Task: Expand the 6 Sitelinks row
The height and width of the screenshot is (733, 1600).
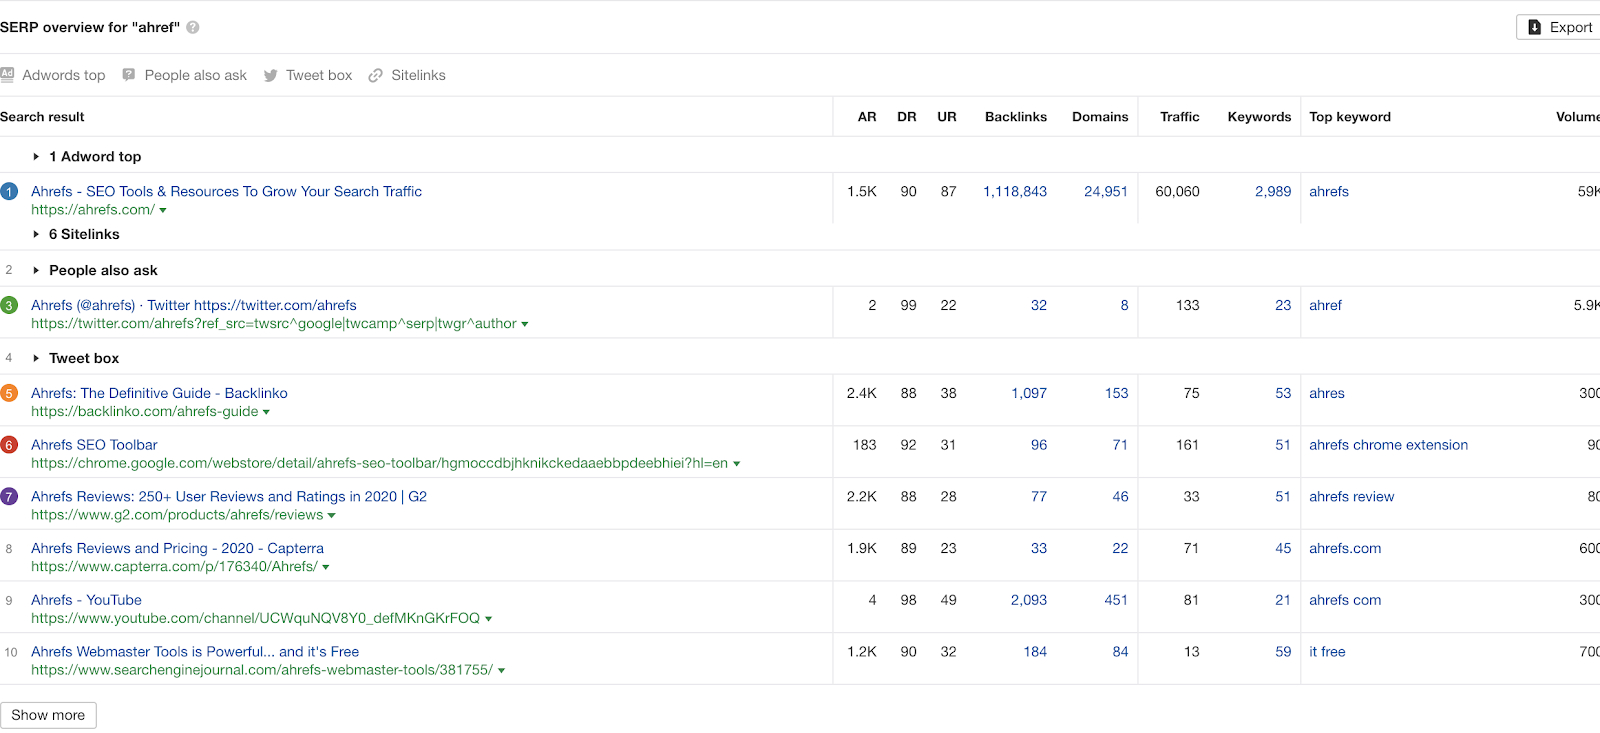Action: tap(36, 234)
